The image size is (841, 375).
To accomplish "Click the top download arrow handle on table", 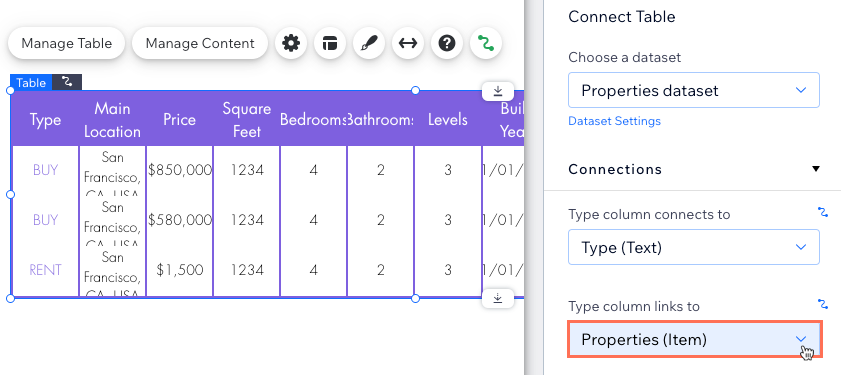I will tap(498, 91).
